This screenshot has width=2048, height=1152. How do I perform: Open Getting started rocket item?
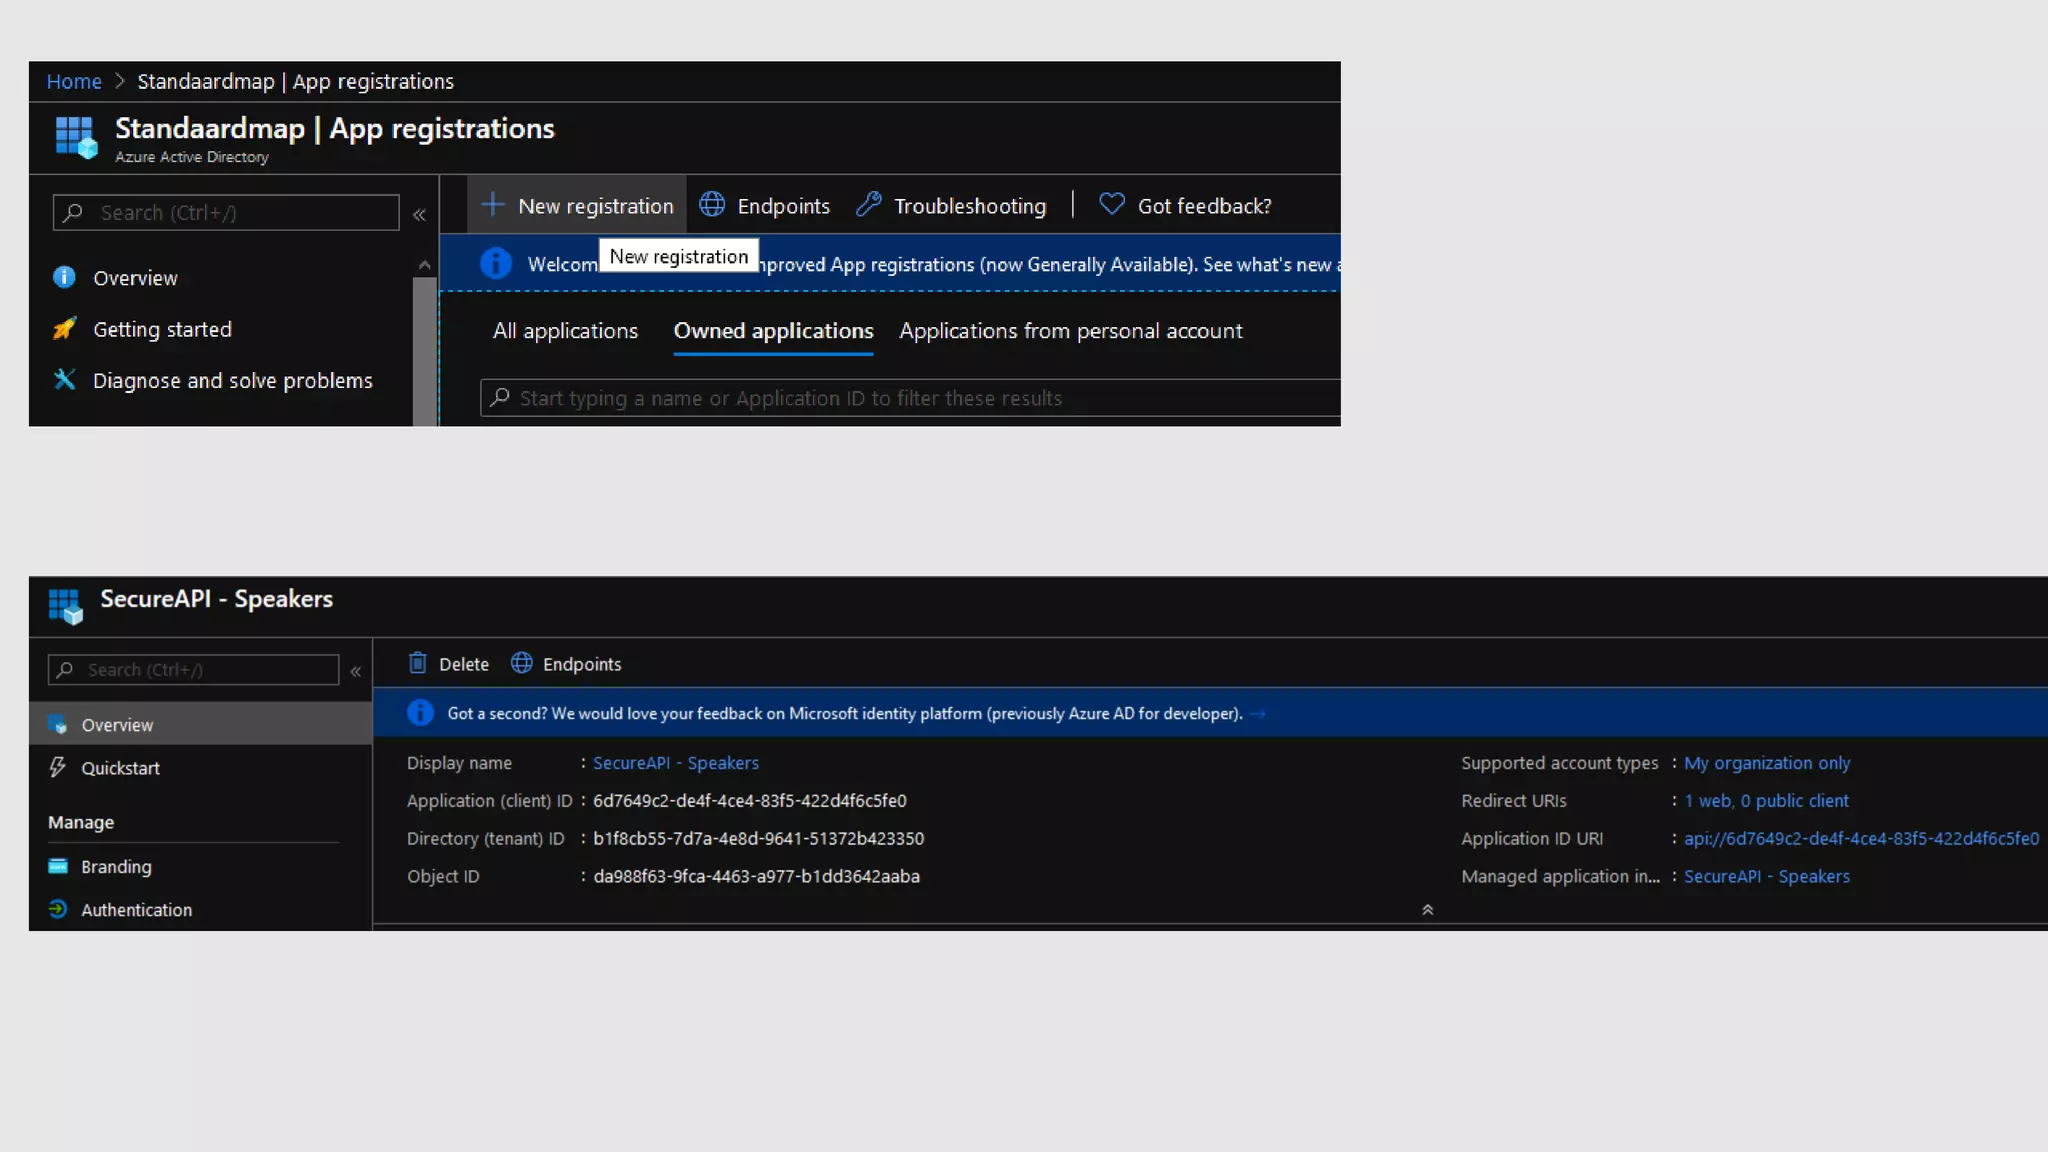click(162, 329)
